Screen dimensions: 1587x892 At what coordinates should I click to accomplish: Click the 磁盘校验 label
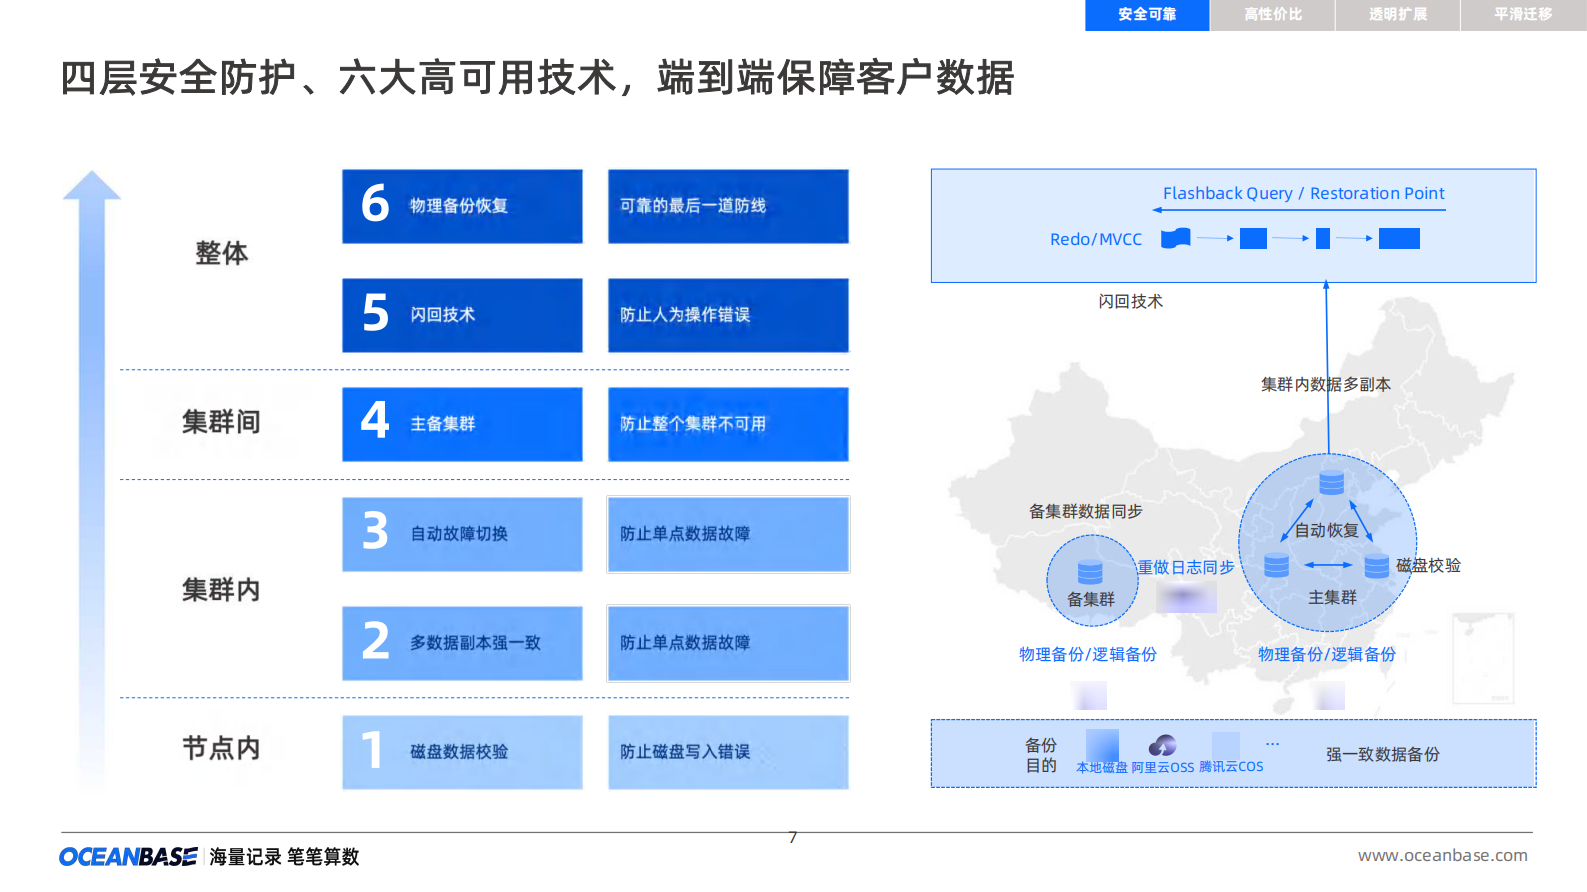pyautogui.click(x=1428, y=565)
